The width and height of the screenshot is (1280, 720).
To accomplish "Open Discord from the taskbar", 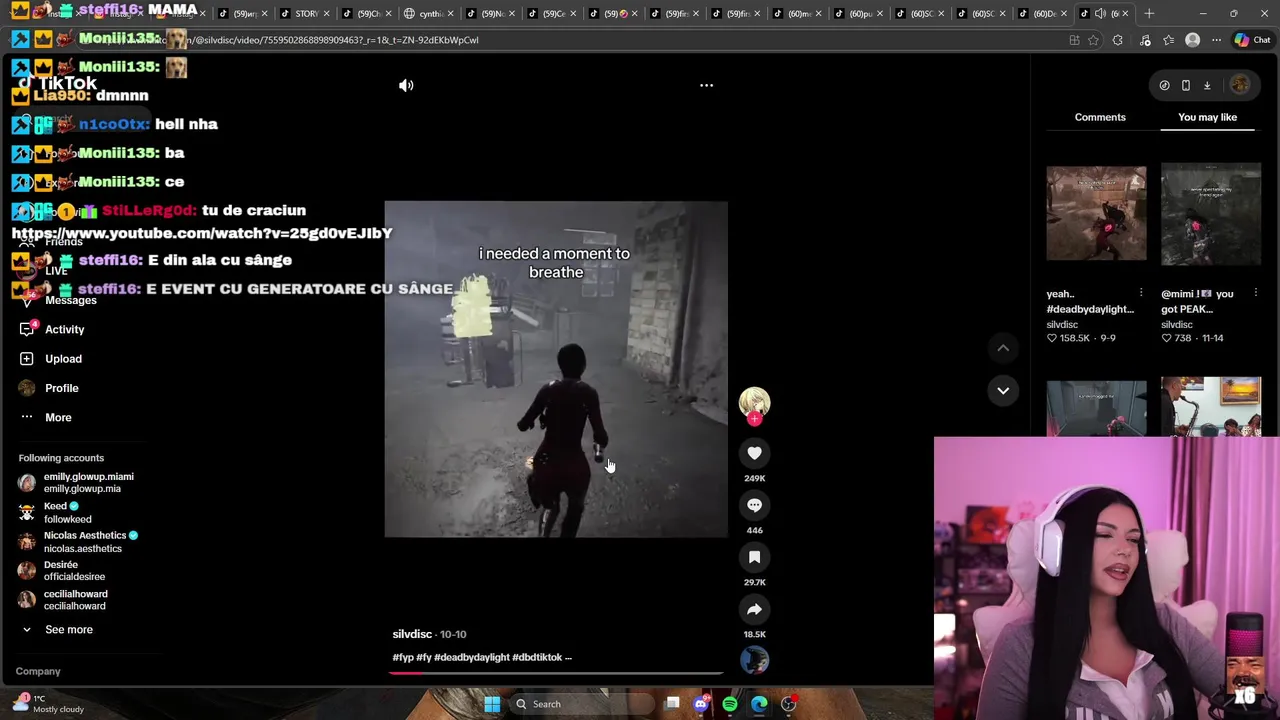I will pyautogui.click(x=701, y=704).
